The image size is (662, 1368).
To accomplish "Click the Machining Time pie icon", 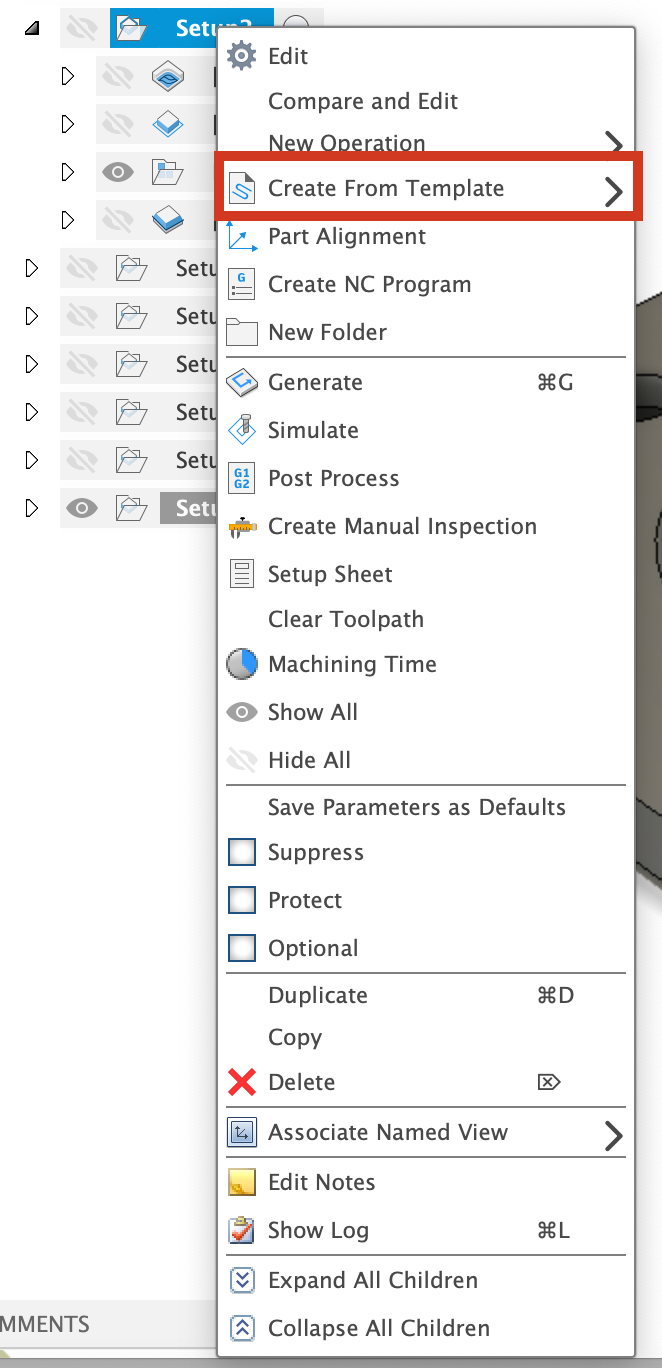I will pos(241,664).
